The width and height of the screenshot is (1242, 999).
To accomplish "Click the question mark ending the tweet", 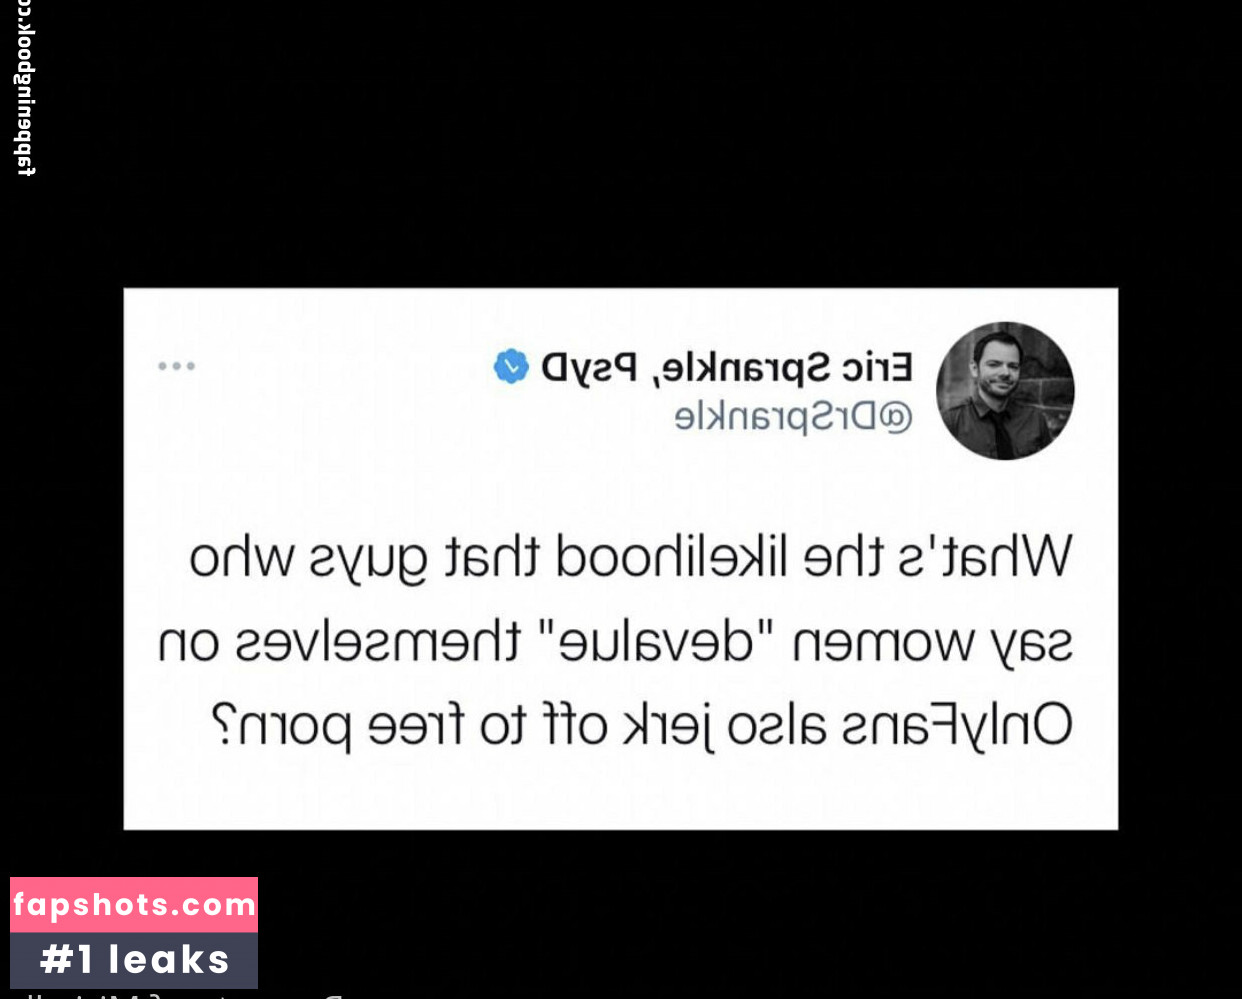I will coord(226,724).
